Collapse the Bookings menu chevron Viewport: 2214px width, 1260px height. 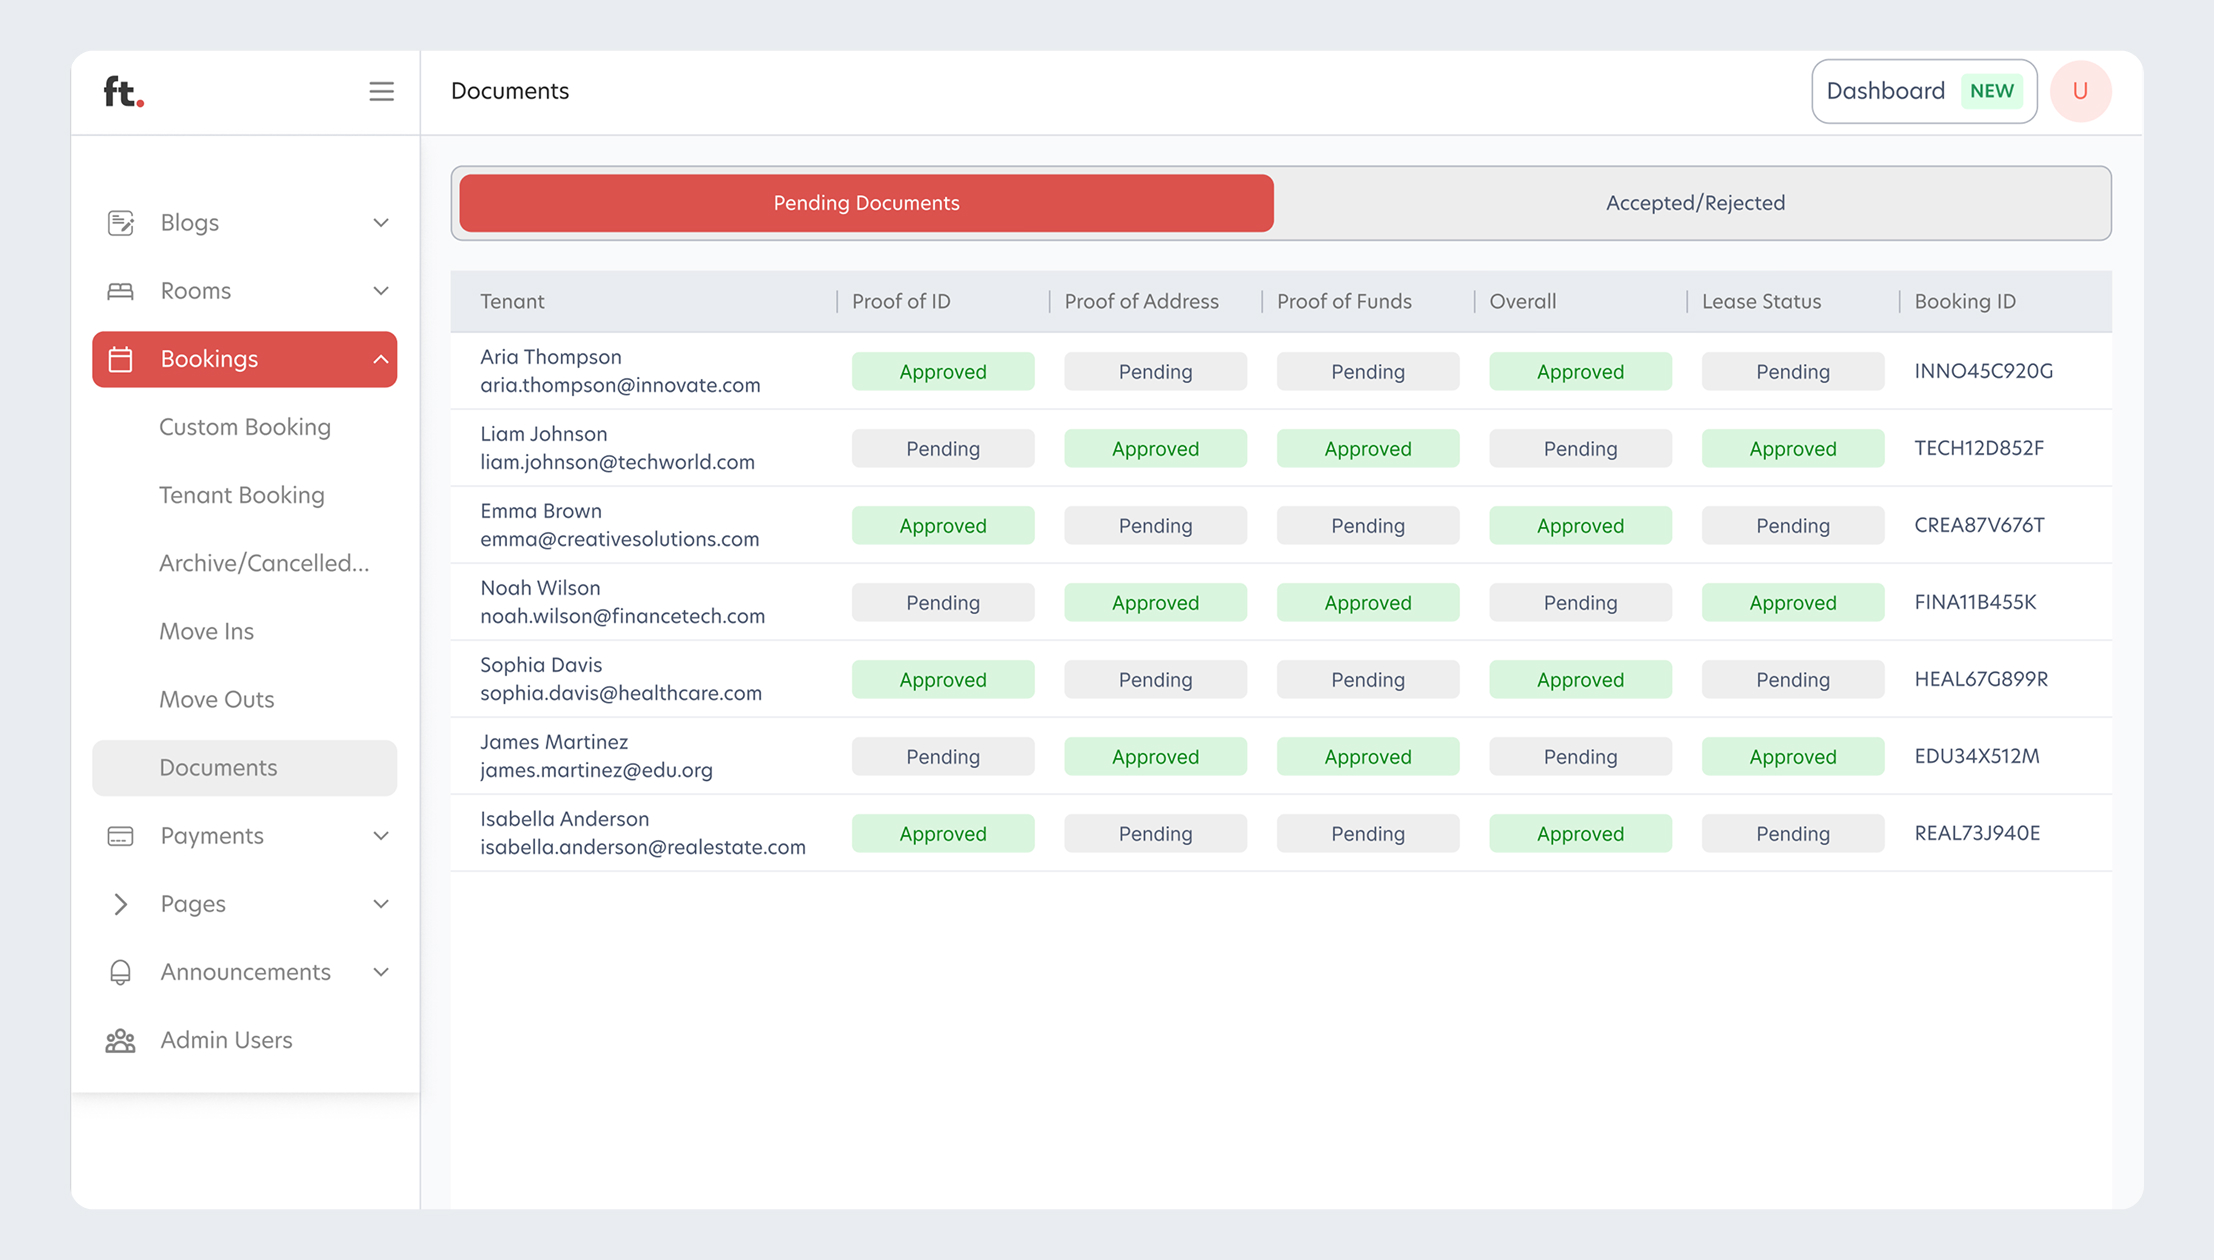coord(381,359)
